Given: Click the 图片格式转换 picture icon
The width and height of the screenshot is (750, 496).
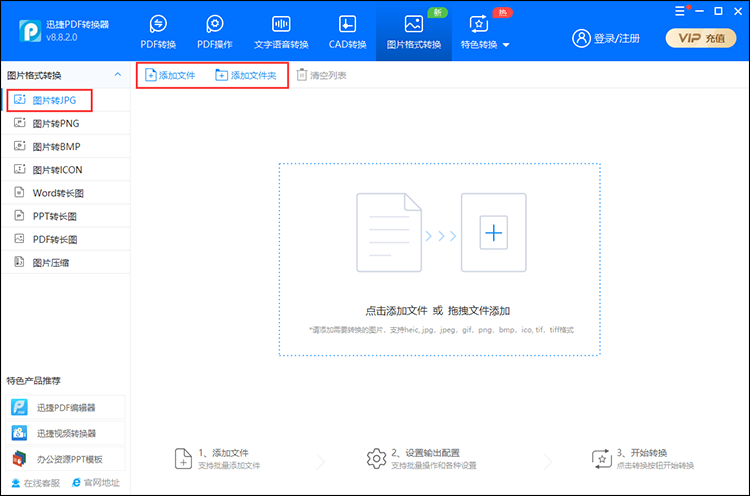Looking at the screenshot, I should 413,23.
